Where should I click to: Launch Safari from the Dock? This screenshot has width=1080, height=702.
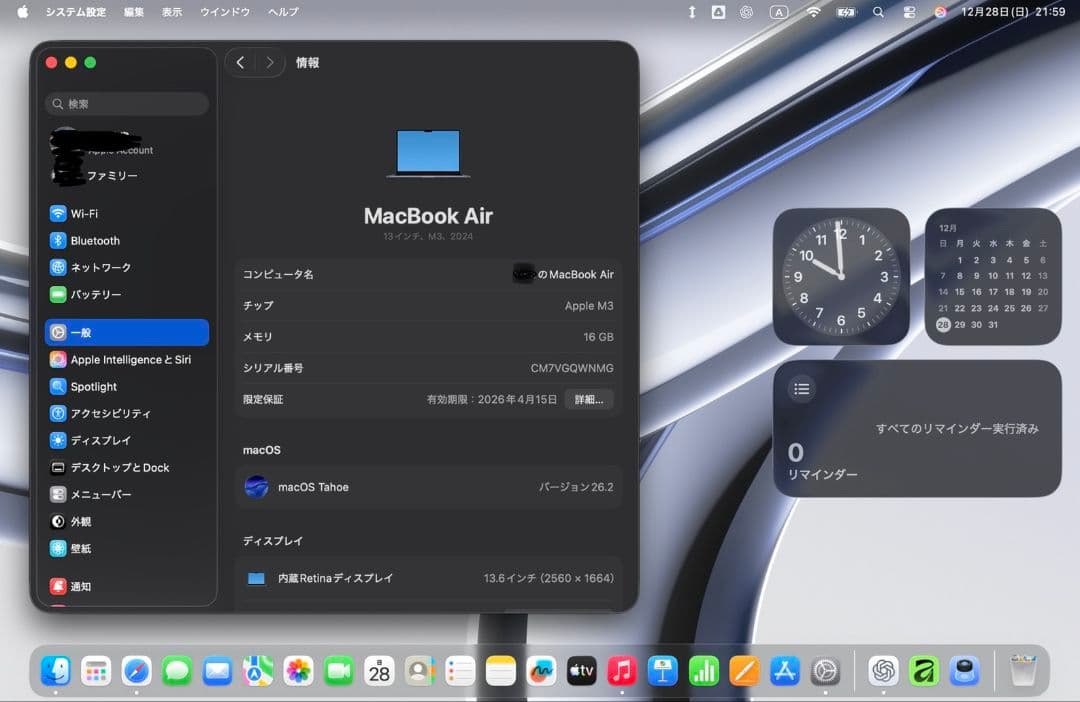[137, 670]
